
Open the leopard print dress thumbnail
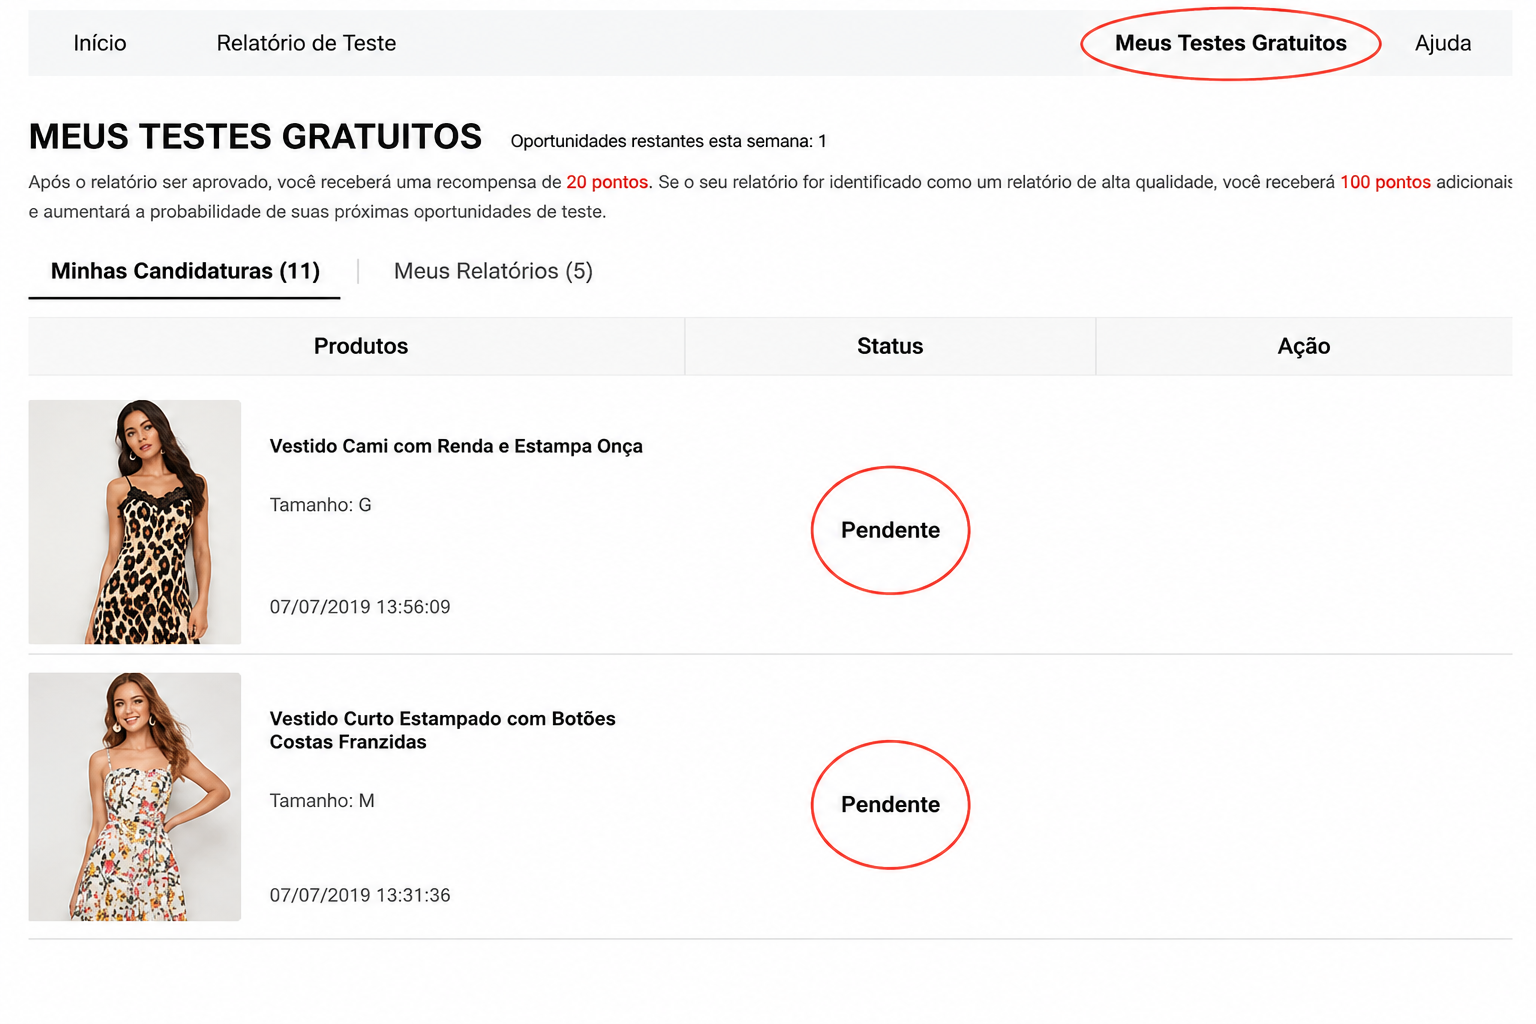135,522
